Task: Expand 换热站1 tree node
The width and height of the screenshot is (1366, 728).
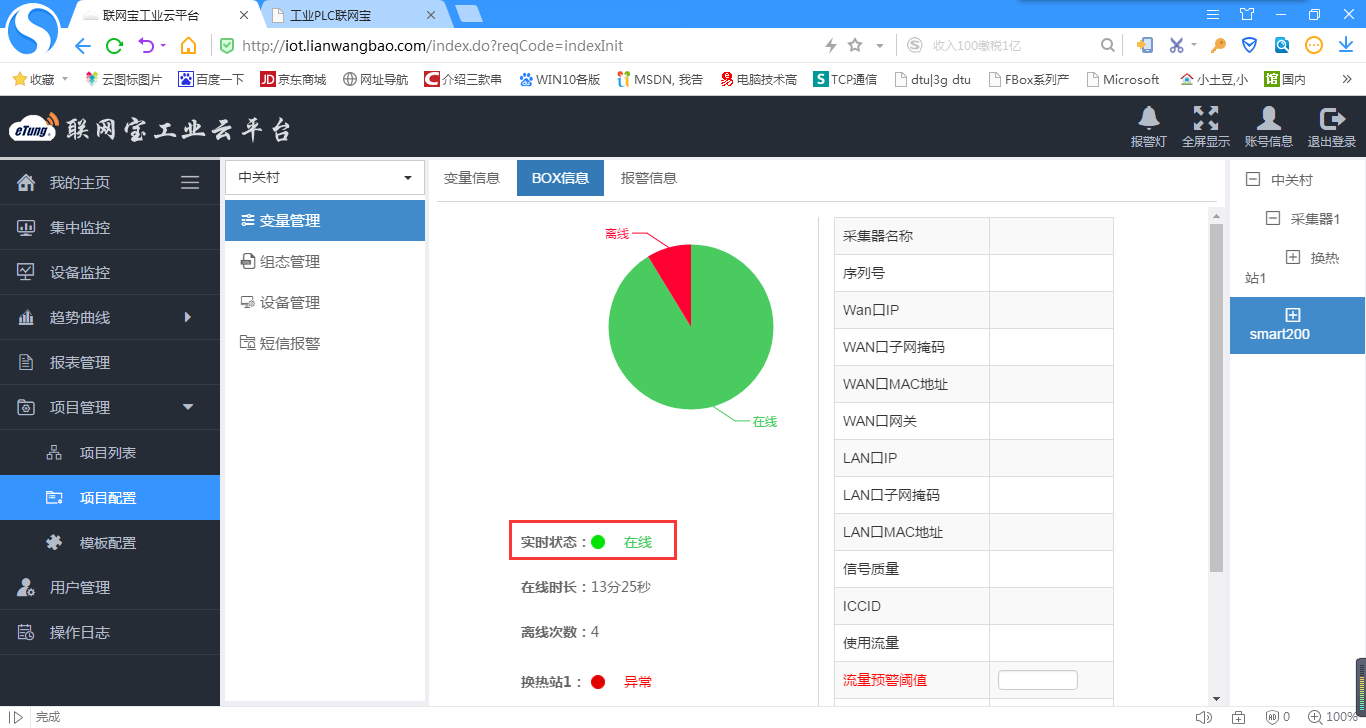Action: click(x=1292, y=257)
